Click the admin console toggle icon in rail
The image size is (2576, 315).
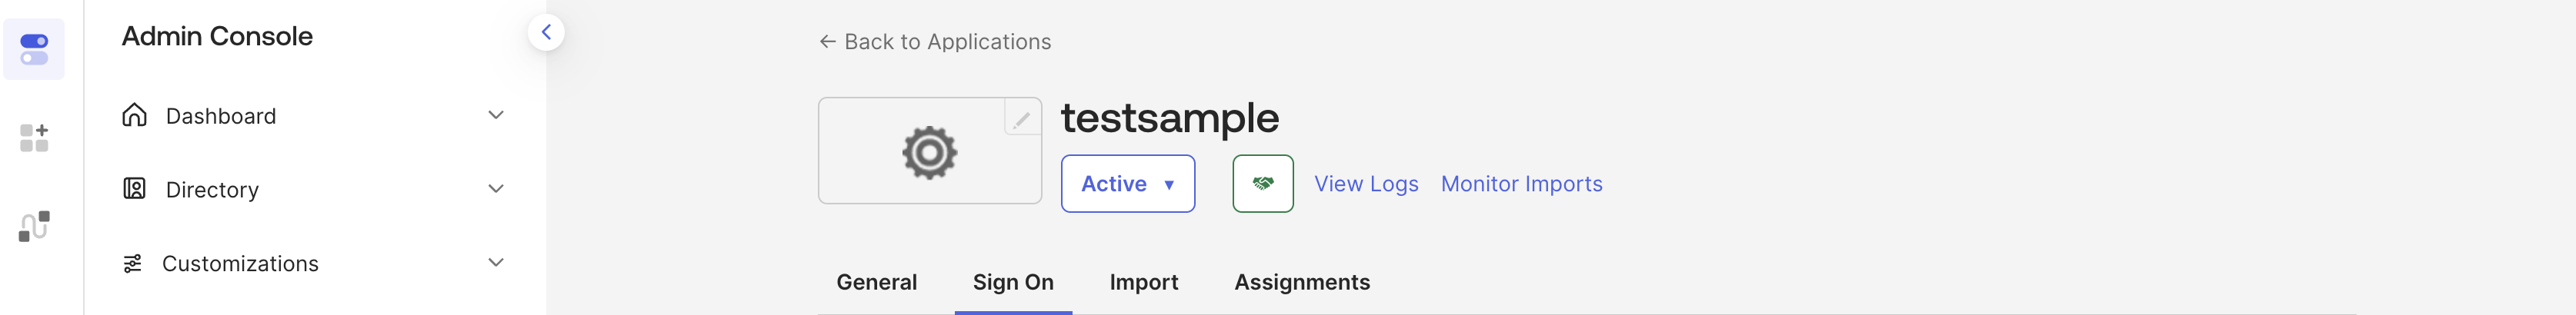[34, 49]
